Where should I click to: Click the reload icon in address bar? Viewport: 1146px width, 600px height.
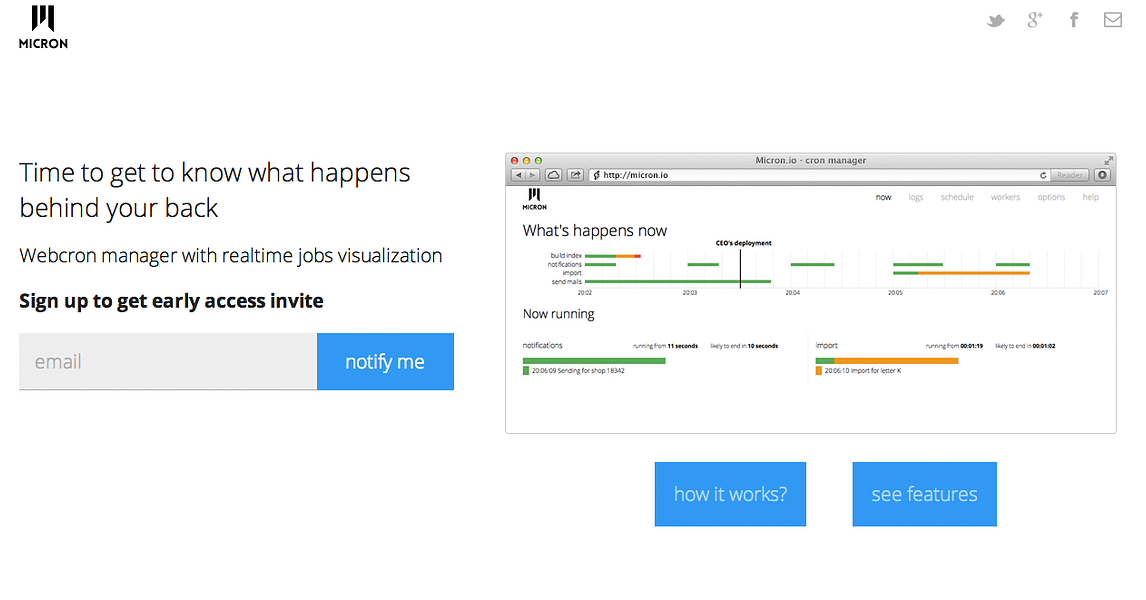1043,175
